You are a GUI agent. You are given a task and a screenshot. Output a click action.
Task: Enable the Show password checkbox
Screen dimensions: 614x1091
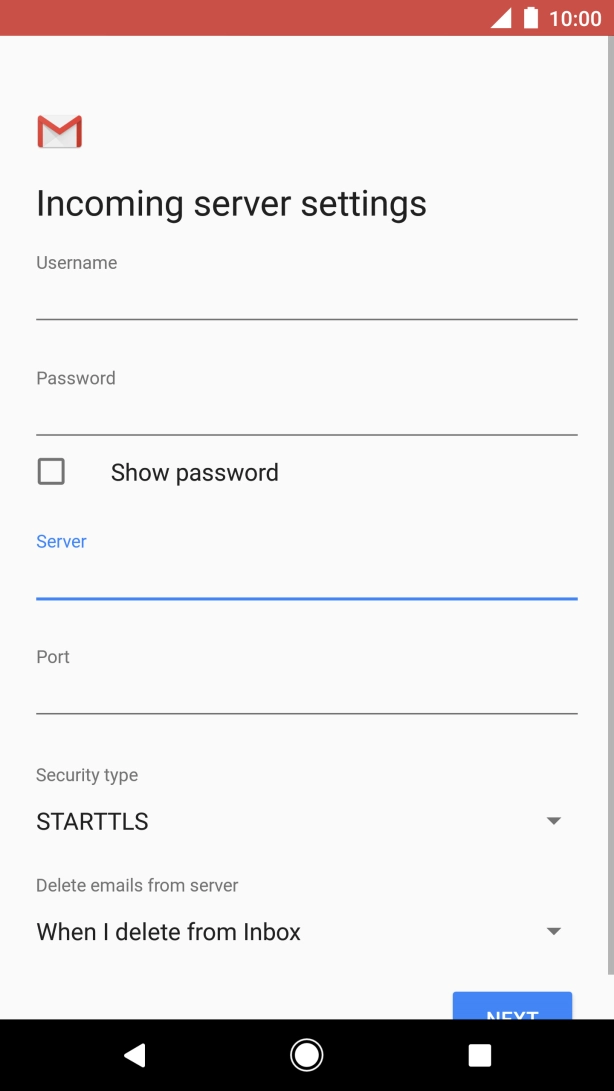(x=51, y=472)
